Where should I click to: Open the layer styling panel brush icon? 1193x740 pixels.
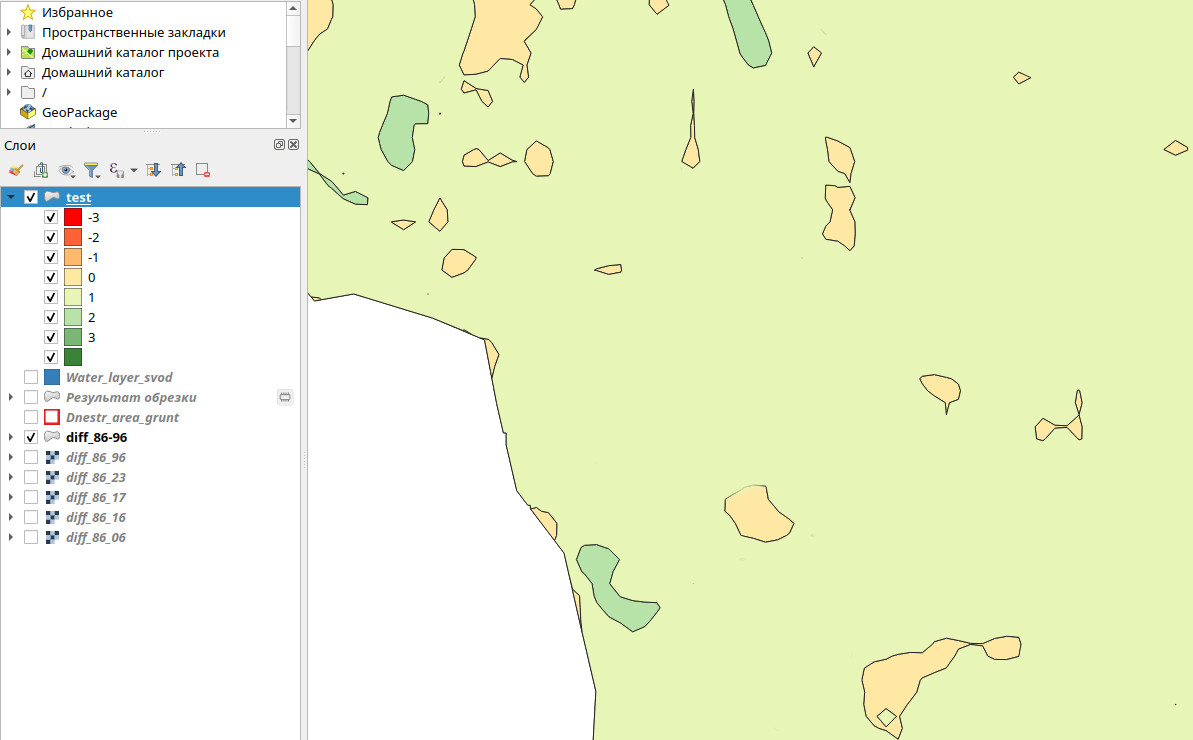16,170
